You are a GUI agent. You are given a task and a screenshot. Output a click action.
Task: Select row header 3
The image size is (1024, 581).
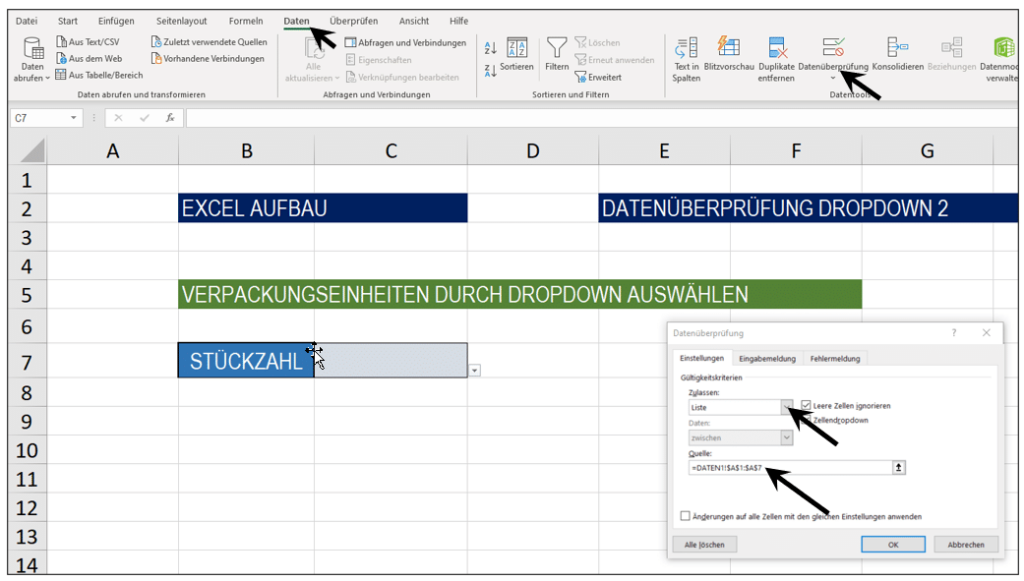[x=27, y=237]
